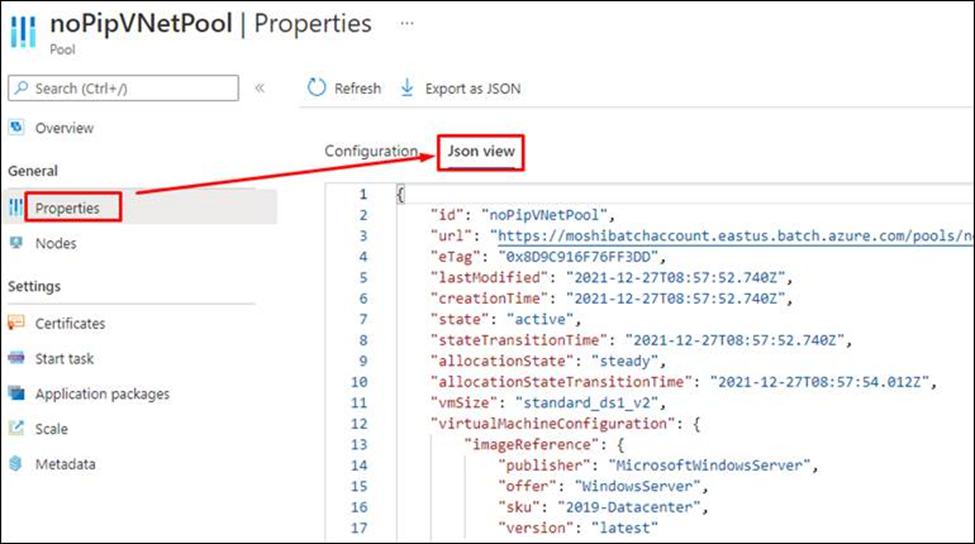Image resolution: width=975 pixels, height=544 pixels.
Task: Focus the Search (Ctrl+/) field
Action: pos(123,88)
